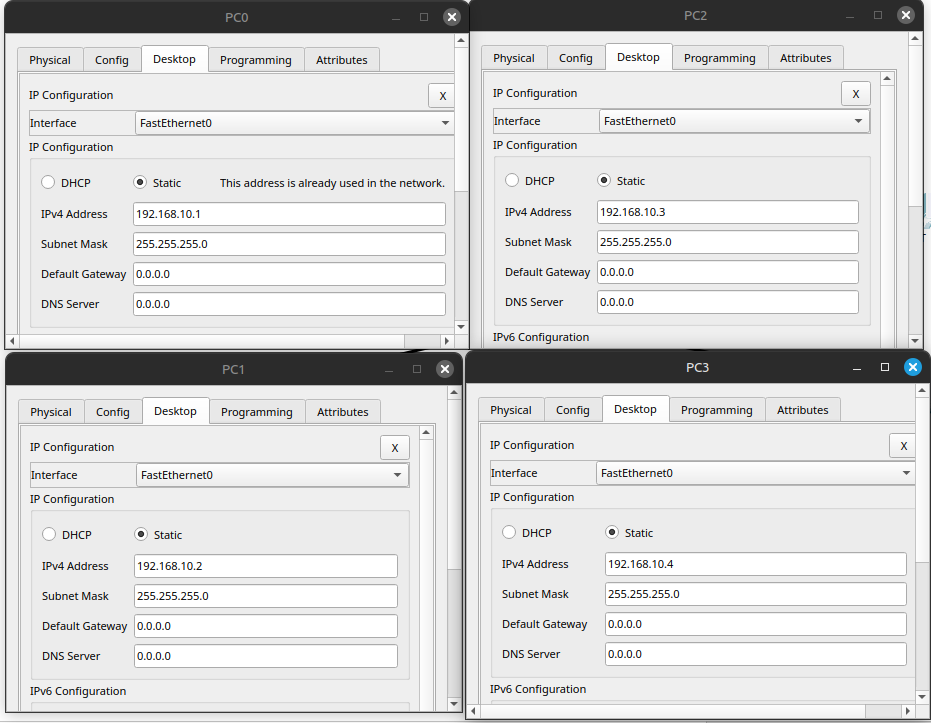
Task: Click IPv4 Address field 192.168.10.1 in PC0
Action: click(289, 214)
